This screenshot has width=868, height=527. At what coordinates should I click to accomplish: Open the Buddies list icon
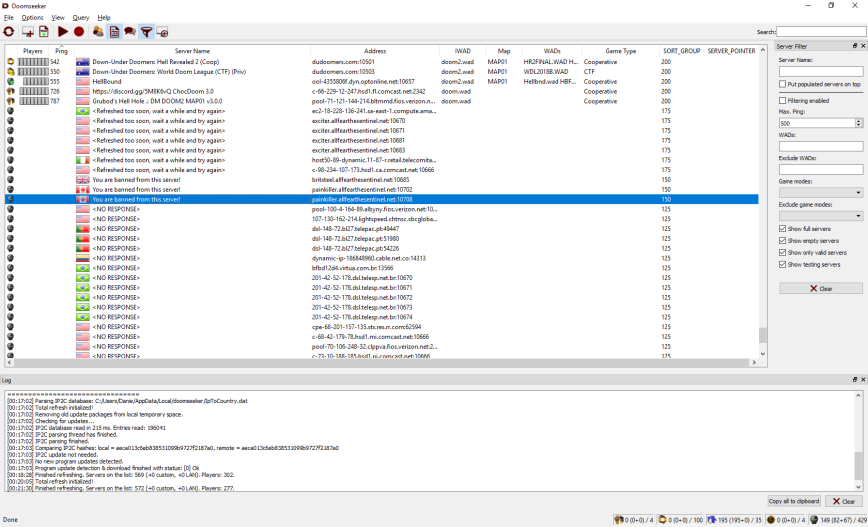click(x=98, y=32)
